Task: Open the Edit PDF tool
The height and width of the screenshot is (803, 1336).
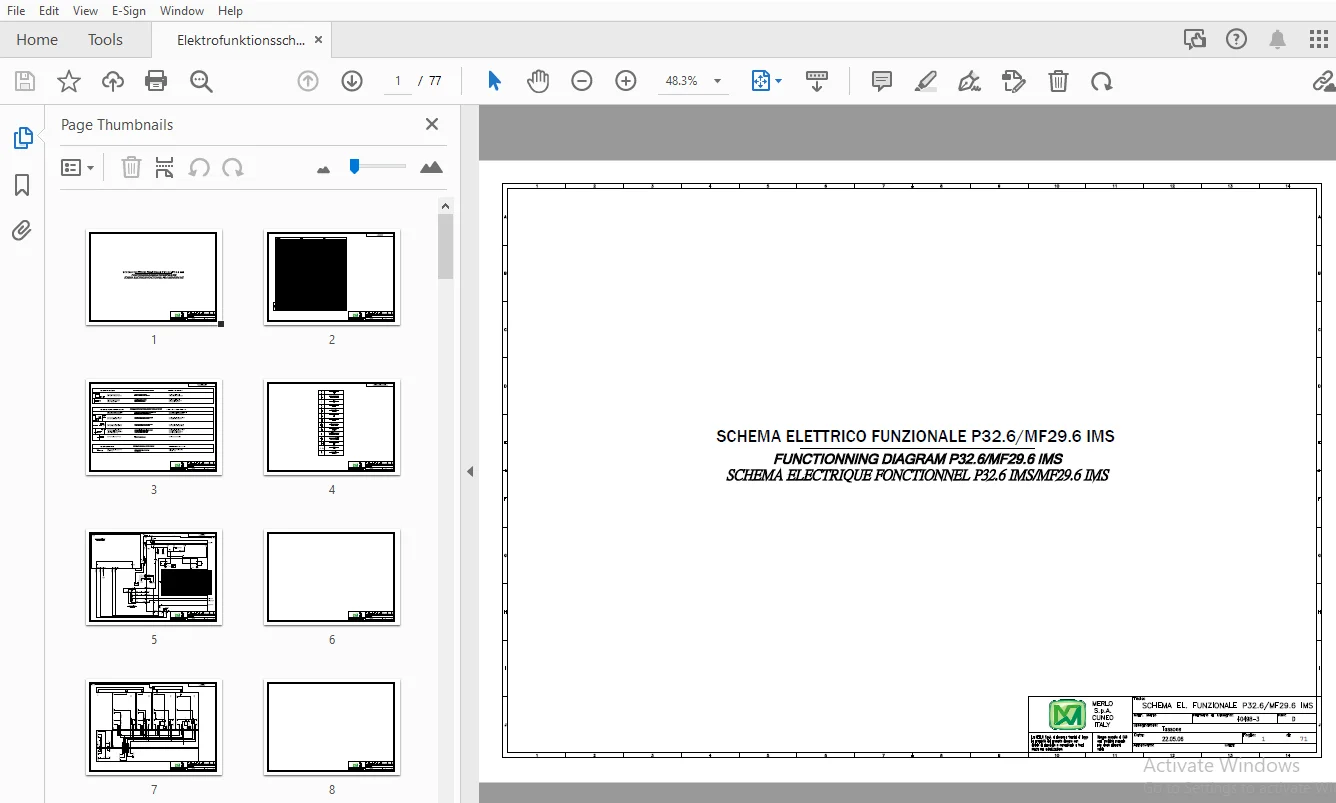Action: pyautogui.click(x=1014, y=82)
